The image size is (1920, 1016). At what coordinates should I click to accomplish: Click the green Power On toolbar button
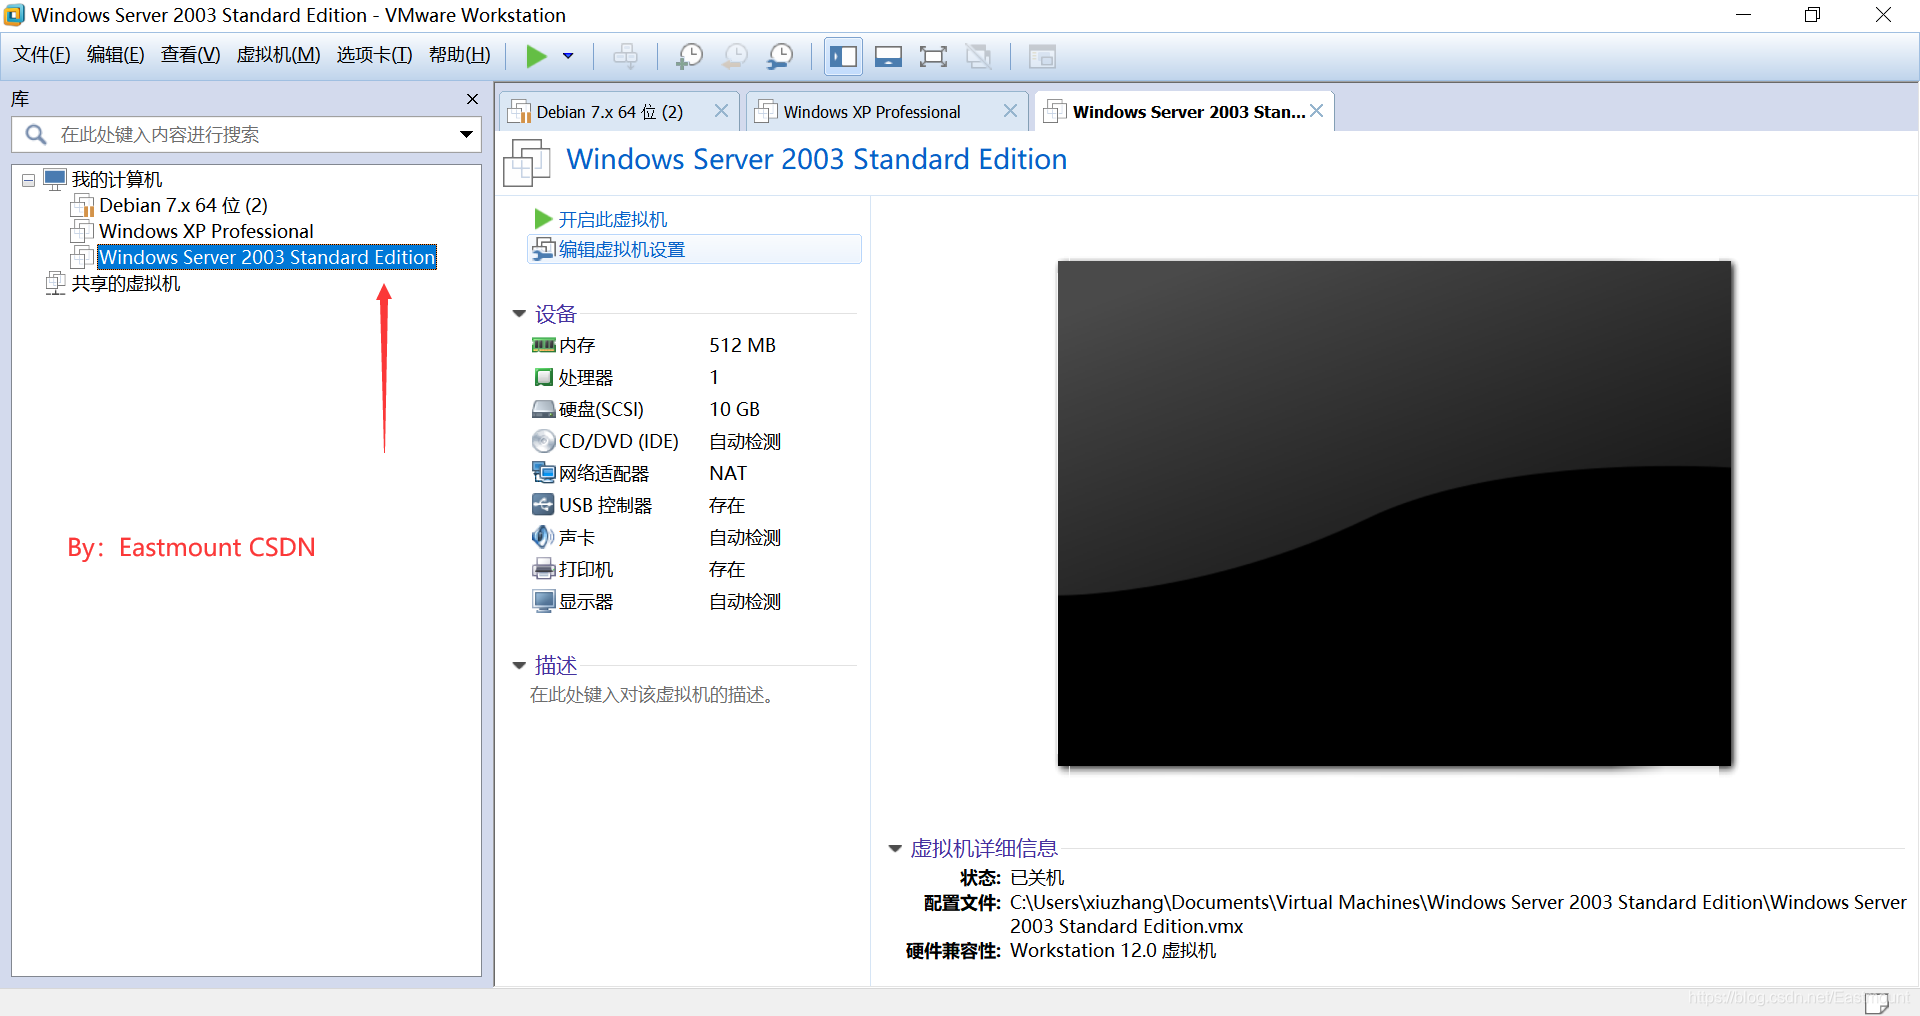(x=537, y=56)
